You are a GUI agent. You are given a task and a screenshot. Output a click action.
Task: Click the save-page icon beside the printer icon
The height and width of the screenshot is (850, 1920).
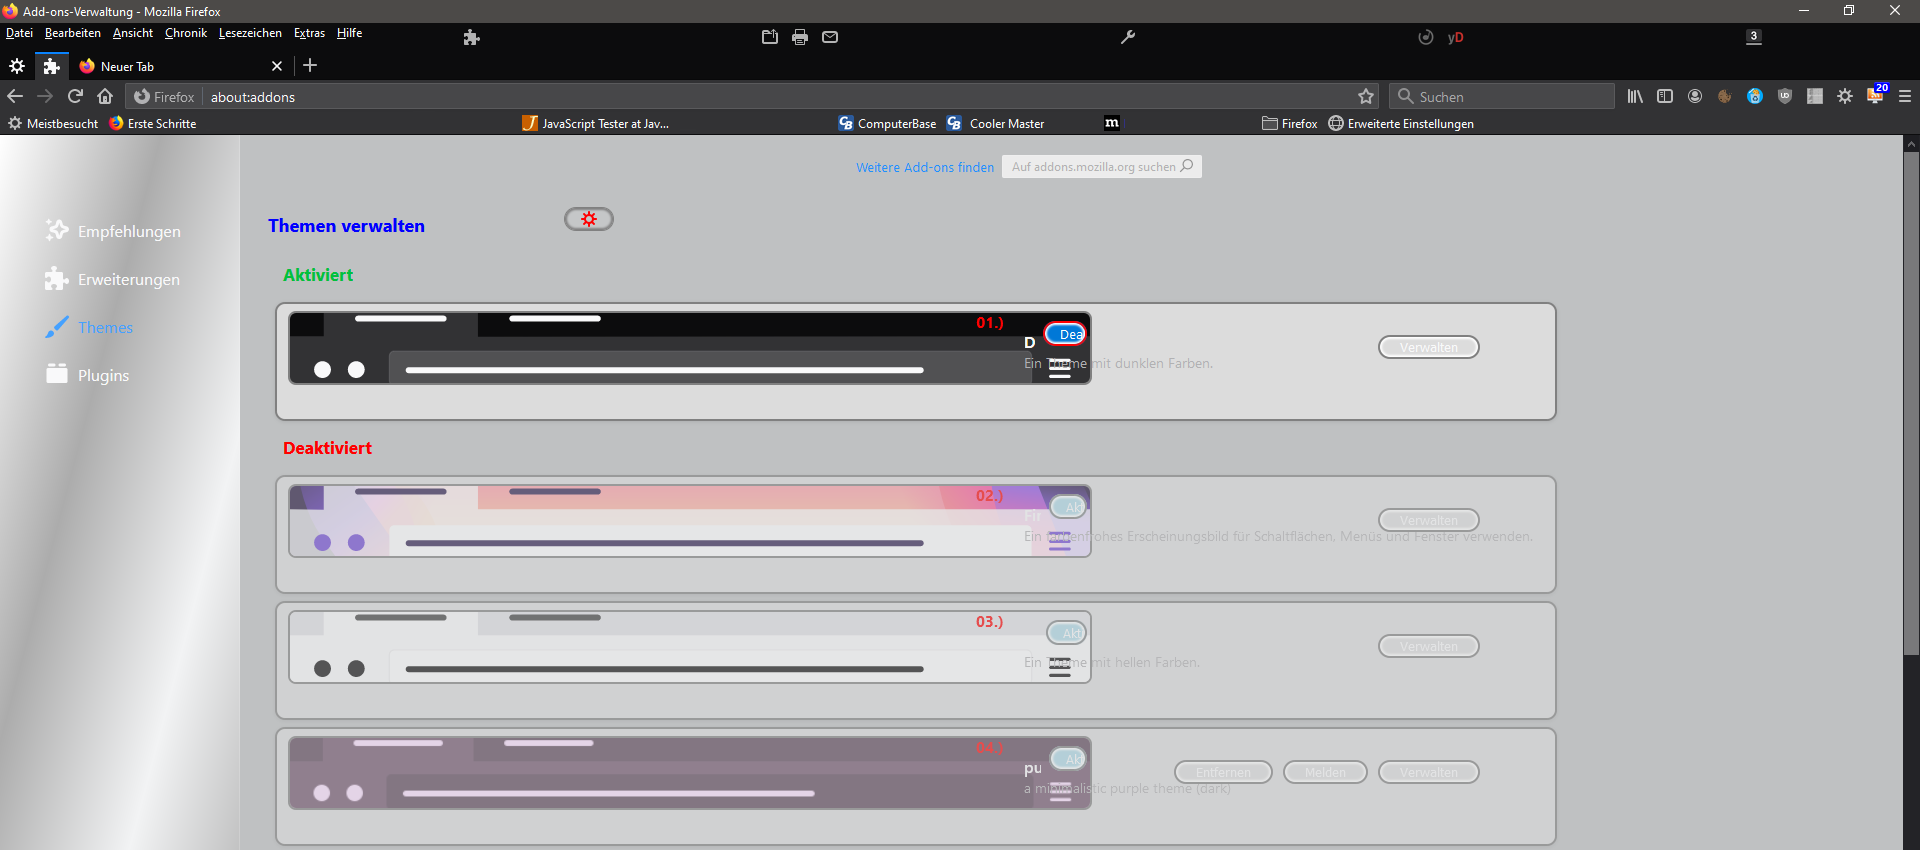pos(770,37)
